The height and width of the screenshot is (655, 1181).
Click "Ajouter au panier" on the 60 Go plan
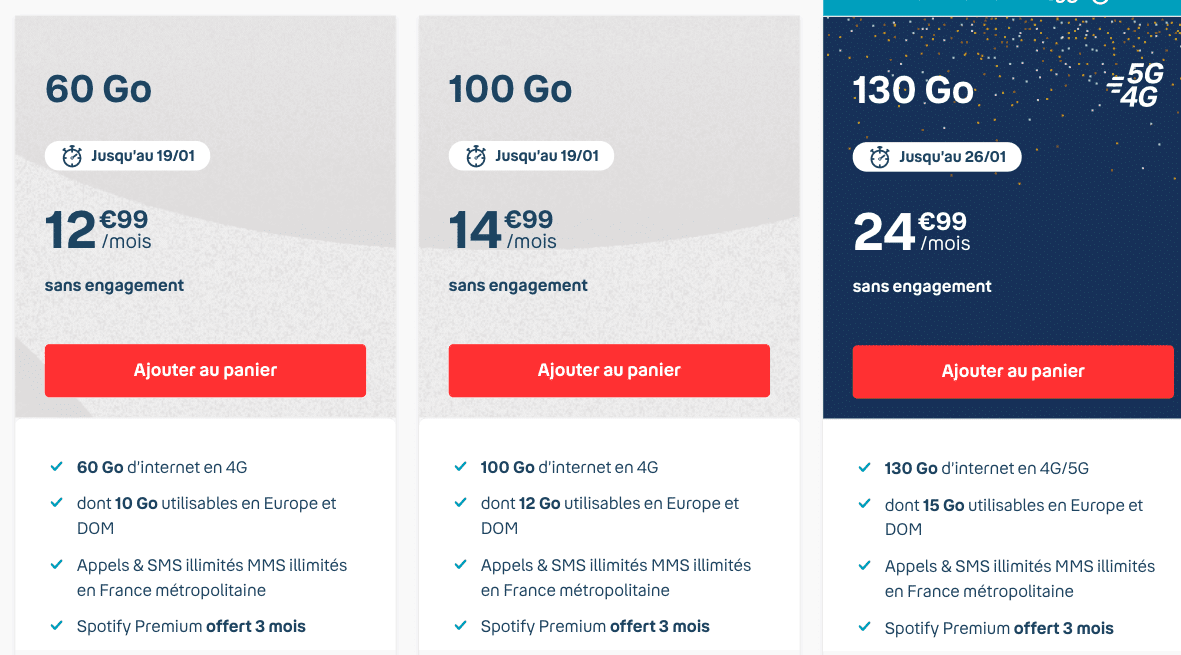coord(205,370)
